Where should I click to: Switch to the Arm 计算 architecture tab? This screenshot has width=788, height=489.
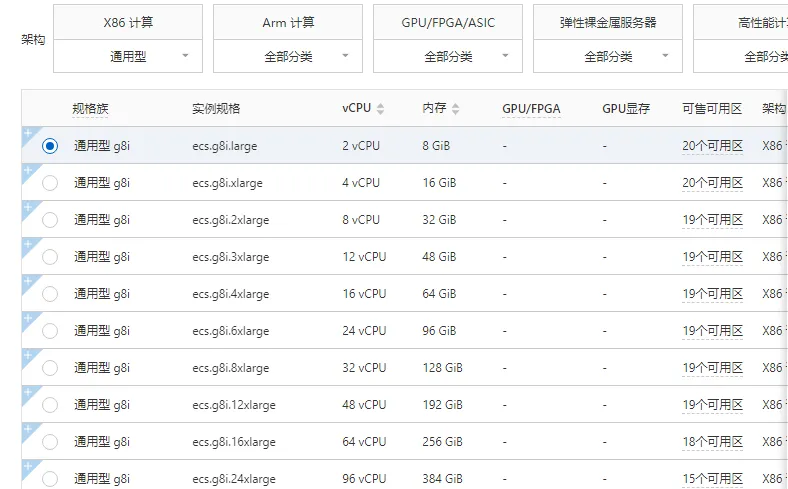[x=288, y=22]
